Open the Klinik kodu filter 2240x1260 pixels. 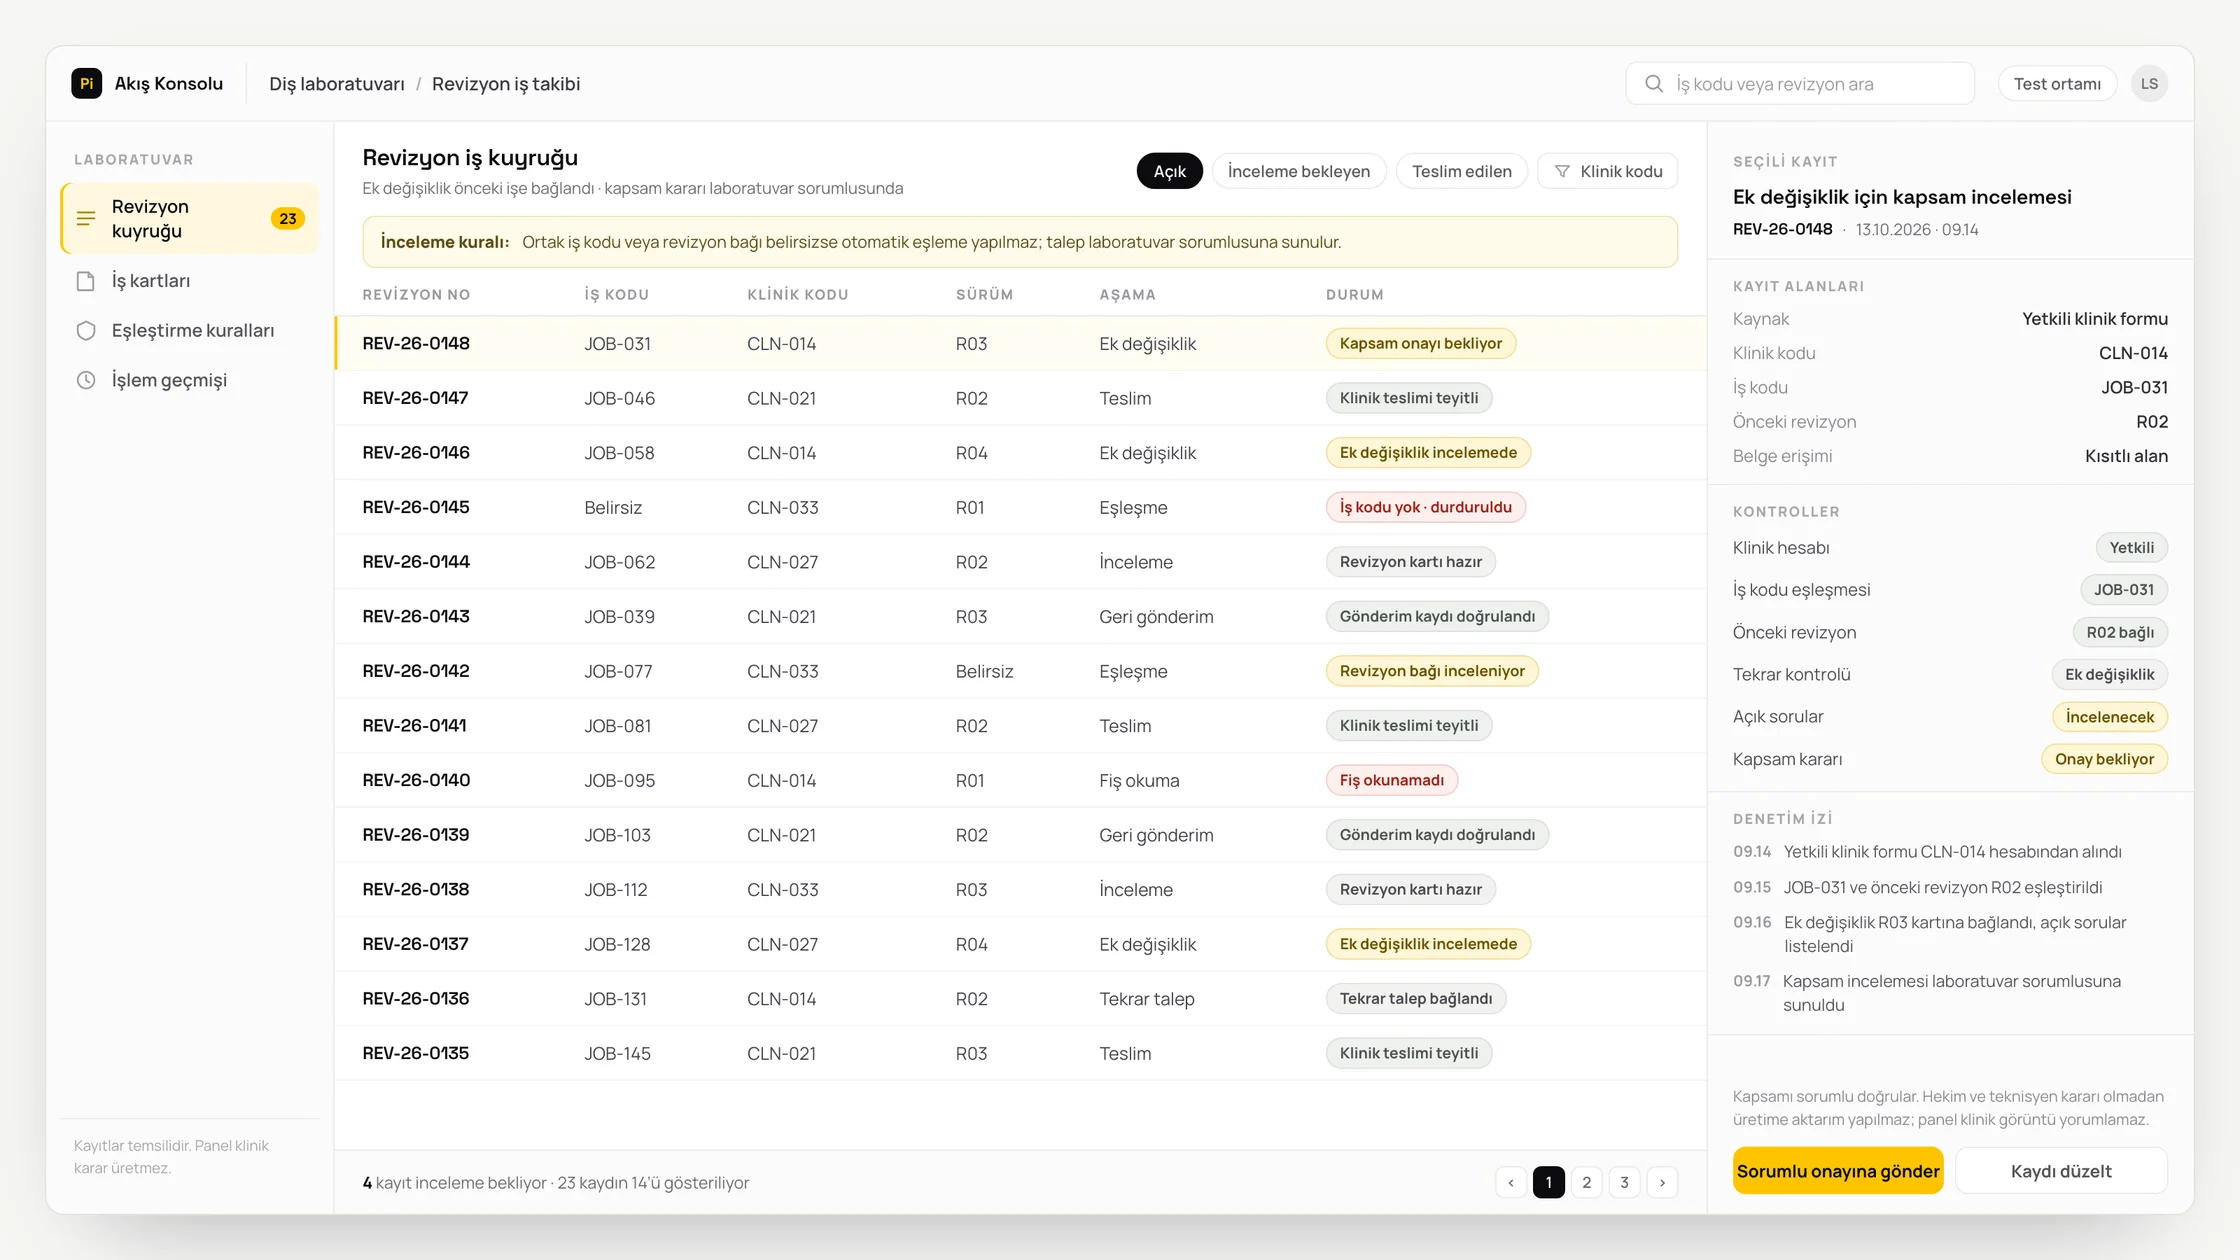click(1608, 172)
